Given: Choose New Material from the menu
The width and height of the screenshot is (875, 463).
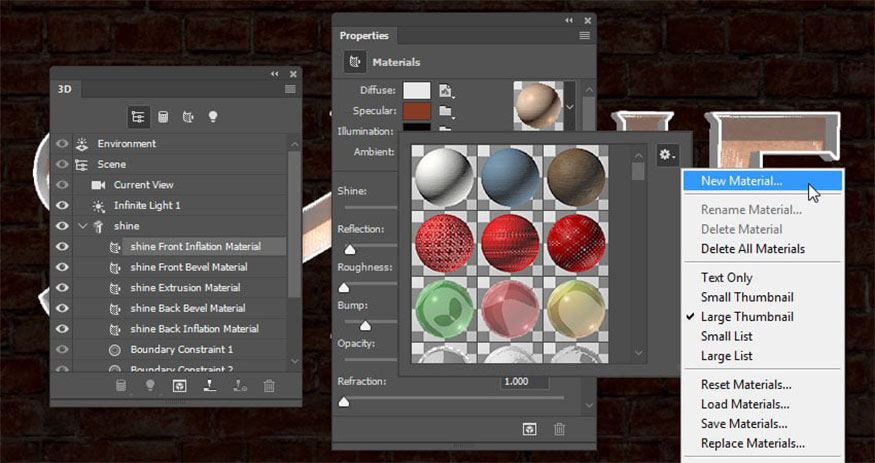Looking at the screenshot, I should tap(741, 181).
